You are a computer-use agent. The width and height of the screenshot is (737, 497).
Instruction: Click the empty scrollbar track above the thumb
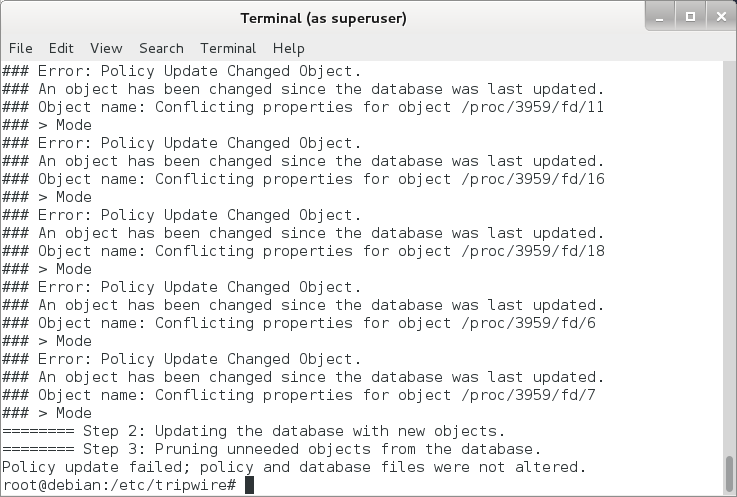(728, 250)
